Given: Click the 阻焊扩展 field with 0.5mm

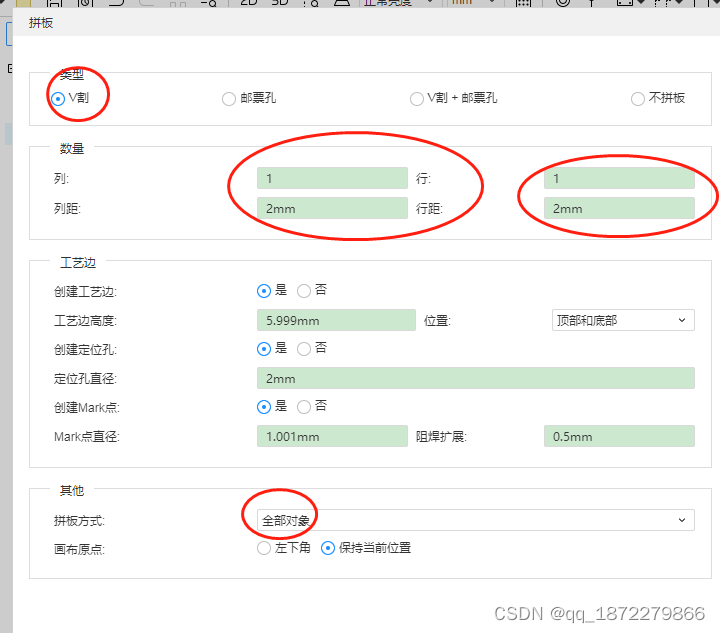Looking at the screenshot, I should pyautogui.click(x=619, y=436).
